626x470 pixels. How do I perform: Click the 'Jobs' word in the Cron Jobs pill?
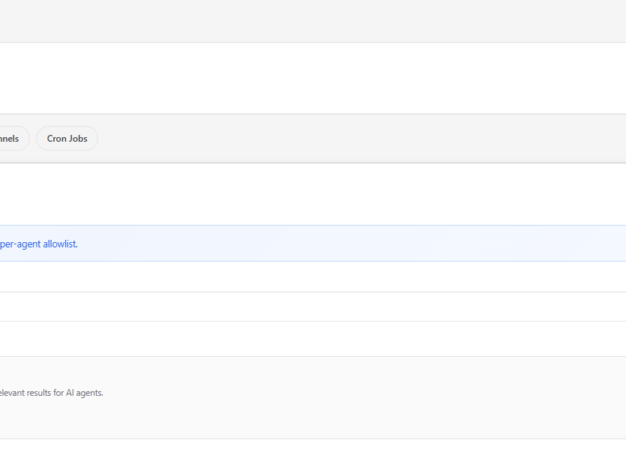[78, 139]
